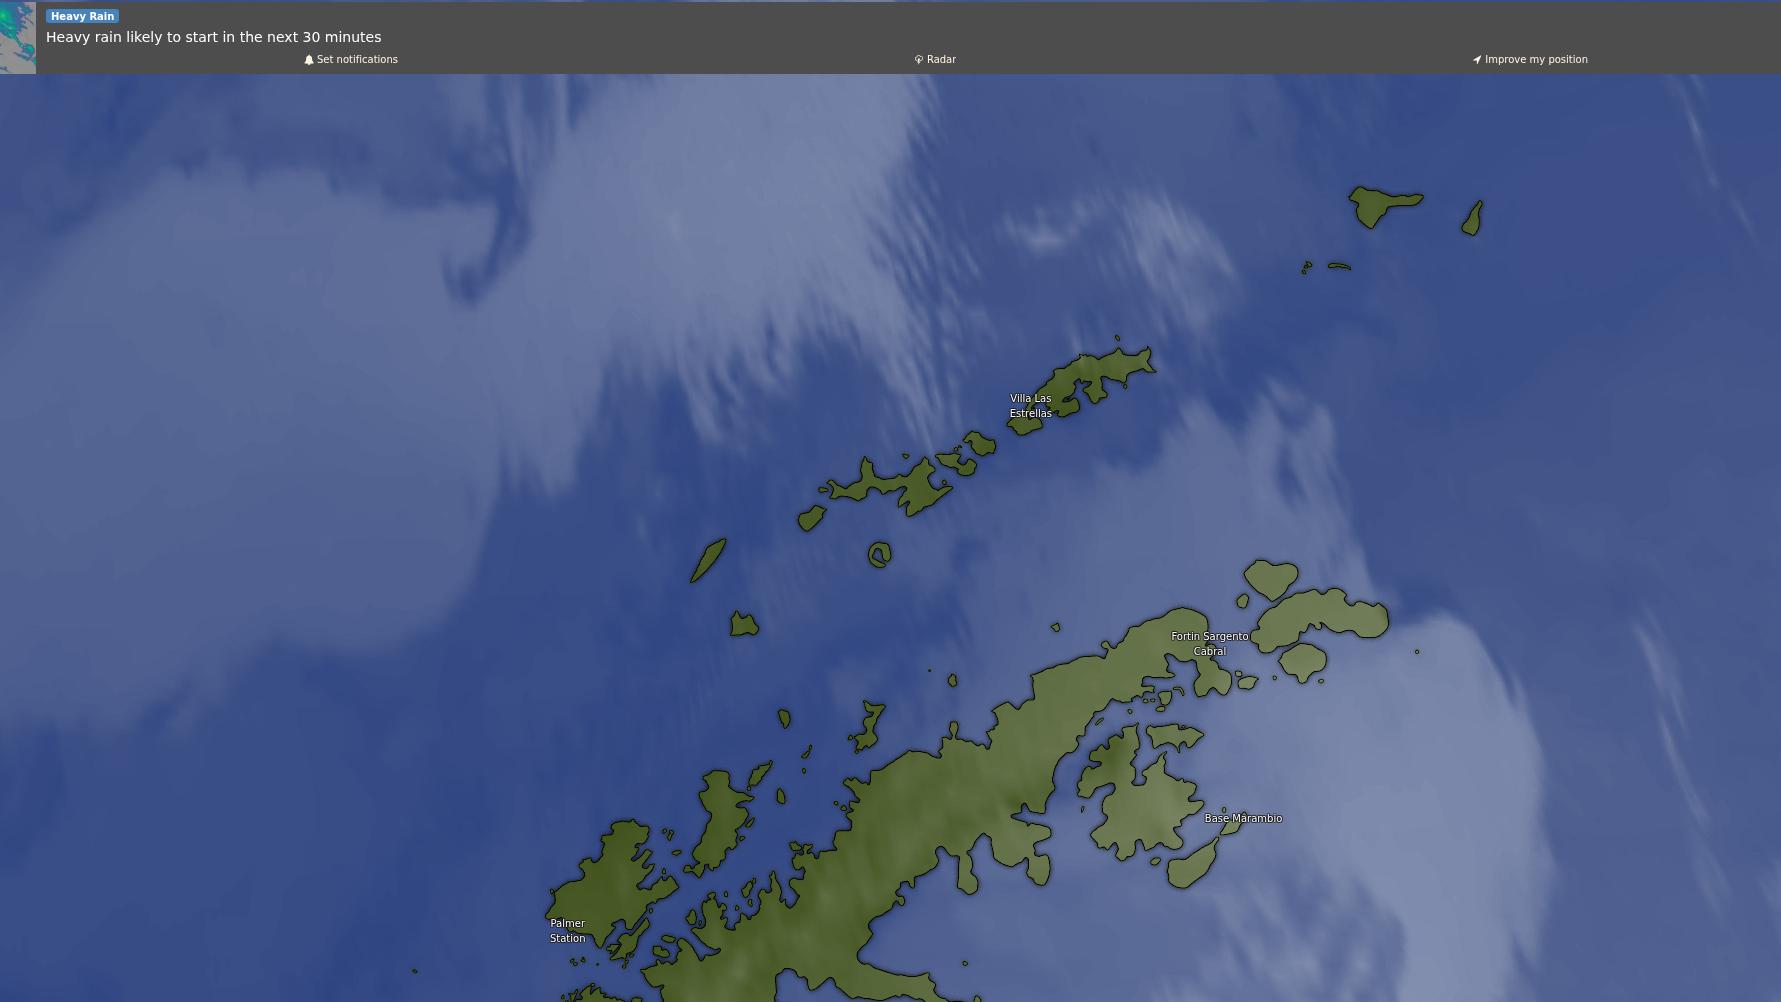
Task: Click the bell icon beside Set notifications
Action: point(309,60)
